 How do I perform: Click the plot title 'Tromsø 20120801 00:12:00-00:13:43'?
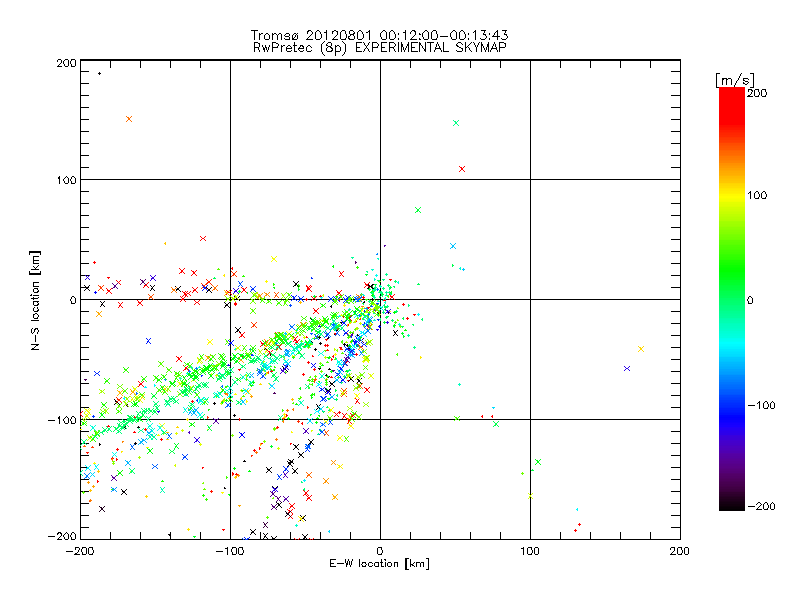(379, 35)
